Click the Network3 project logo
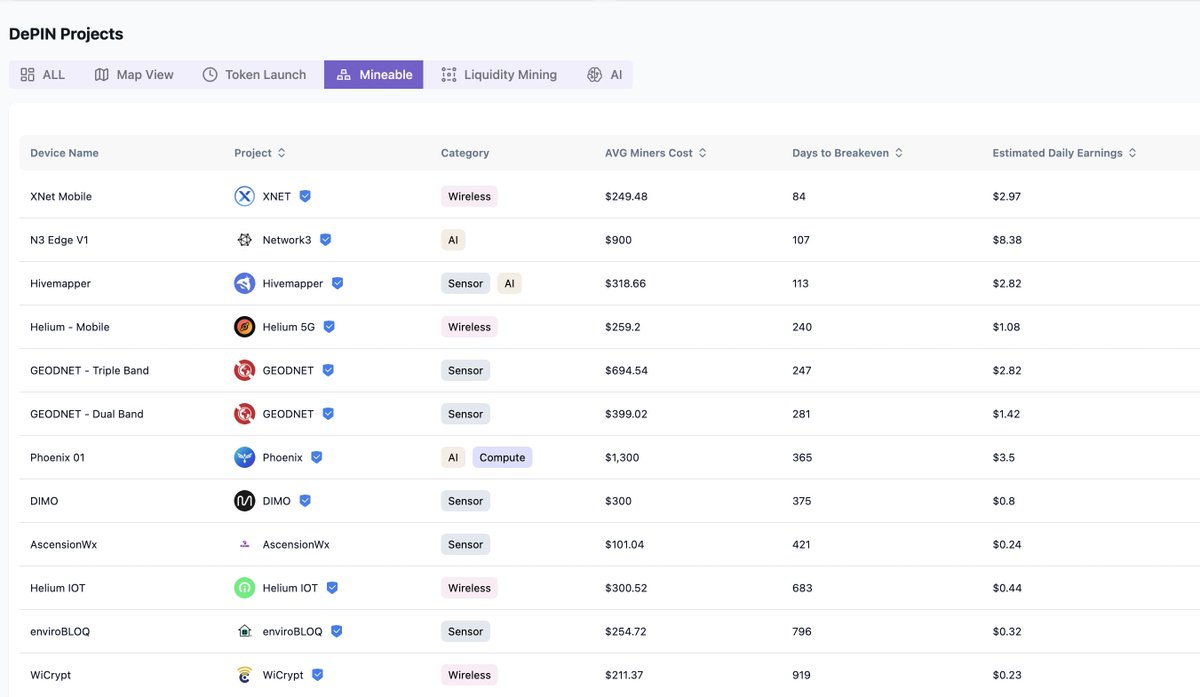1200x697 pixels. coord(244,240)
